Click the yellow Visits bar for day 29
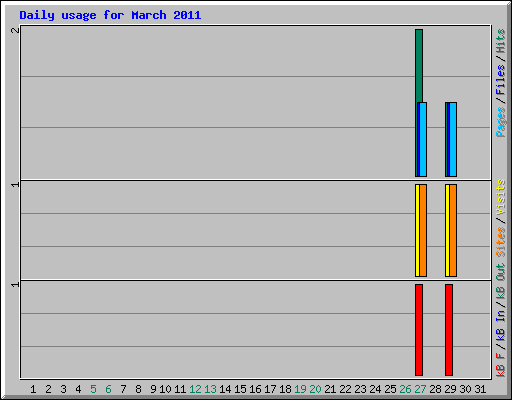Viewport: 512px width, 400px height. point(447,230)
